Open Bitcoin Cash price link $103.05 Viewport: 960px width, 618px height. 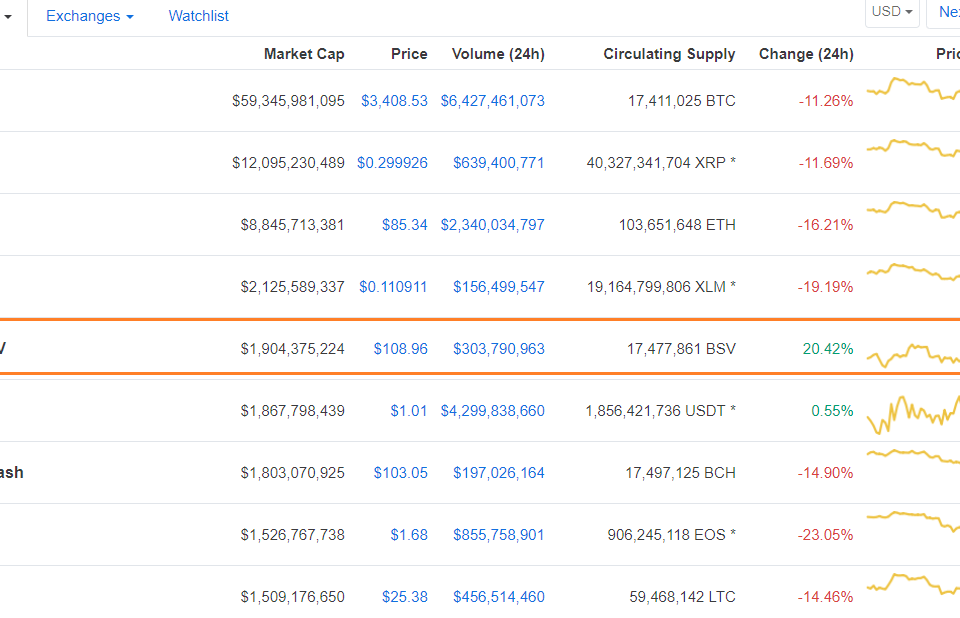click(400, 473)
